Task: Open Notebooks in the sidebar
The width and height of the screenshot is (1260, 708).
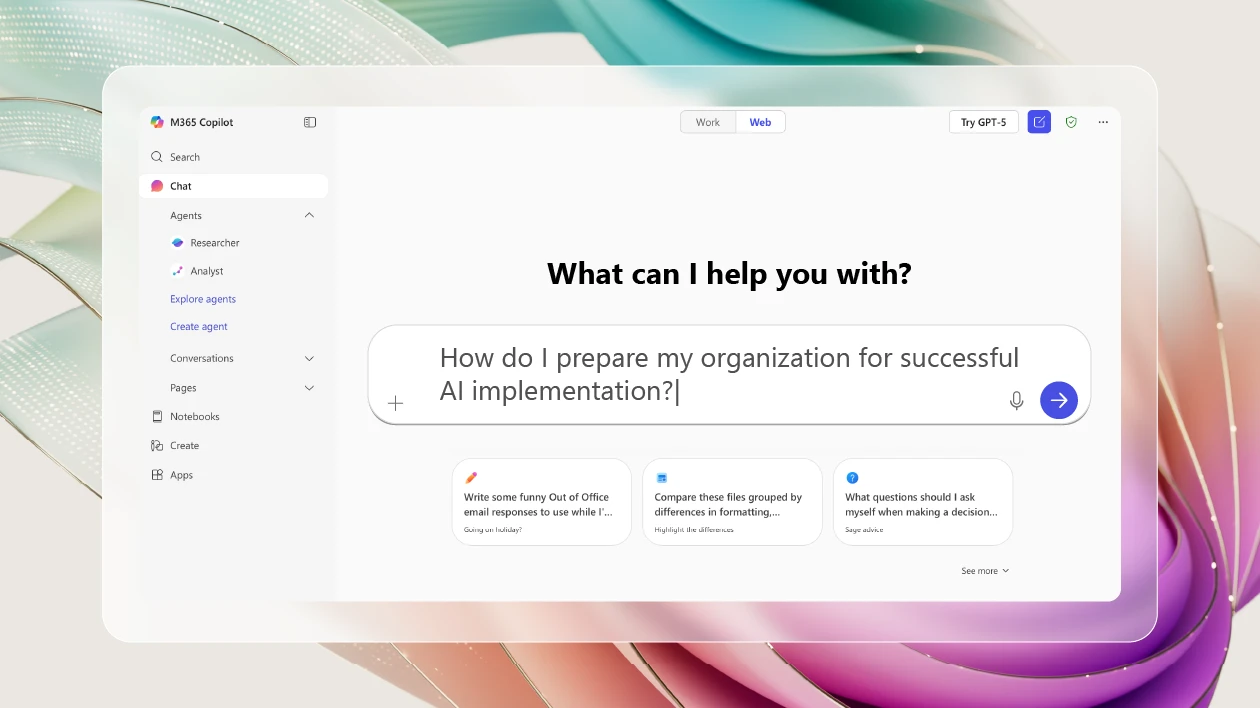Action: click(194, 416)
